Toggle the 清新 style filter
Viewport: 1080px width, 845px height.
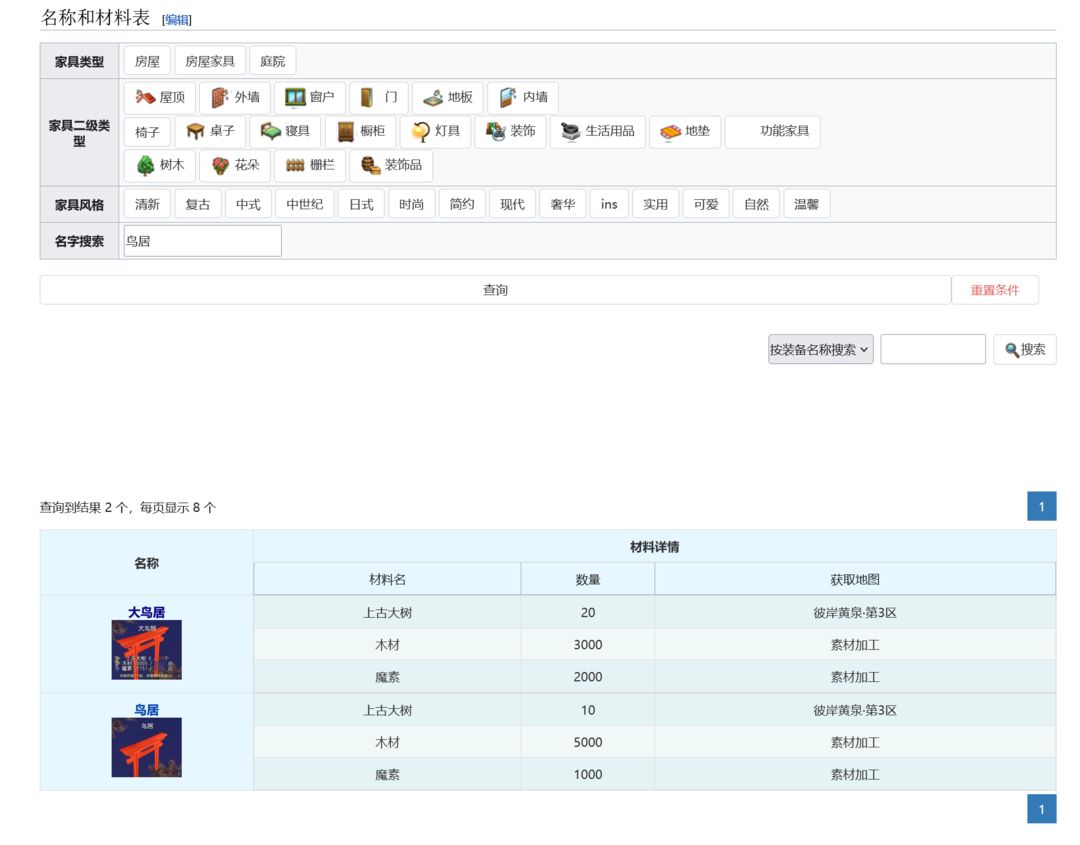coord(147,204)
